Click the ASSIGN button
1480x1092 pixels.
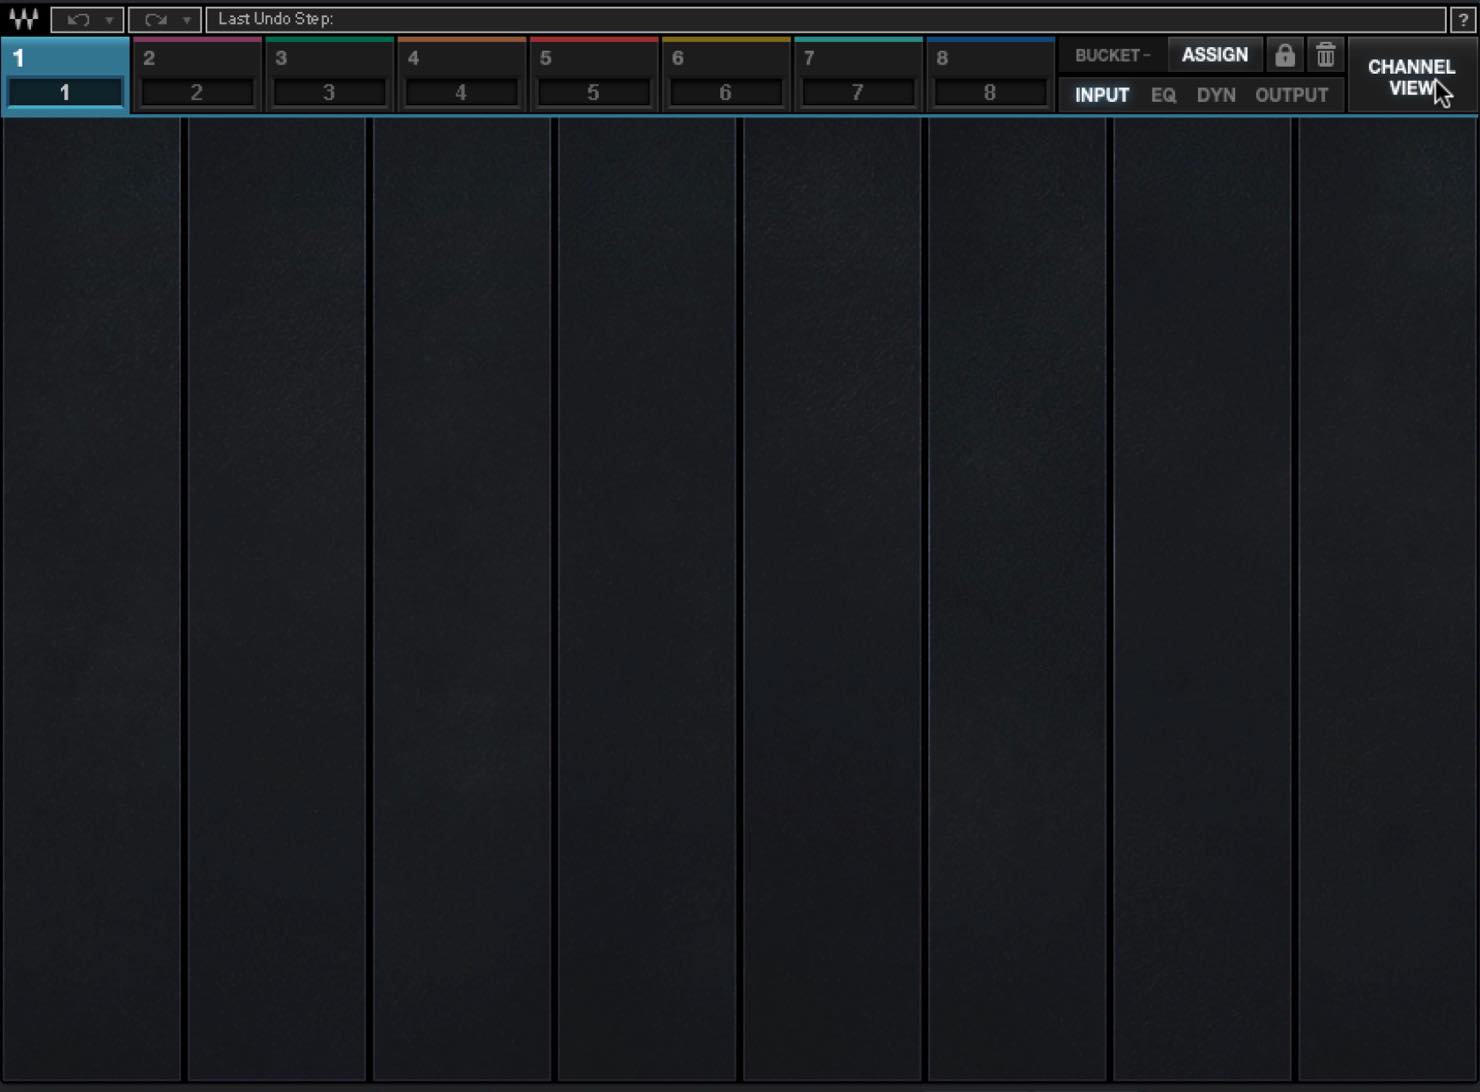click(x=1215, y=55)
